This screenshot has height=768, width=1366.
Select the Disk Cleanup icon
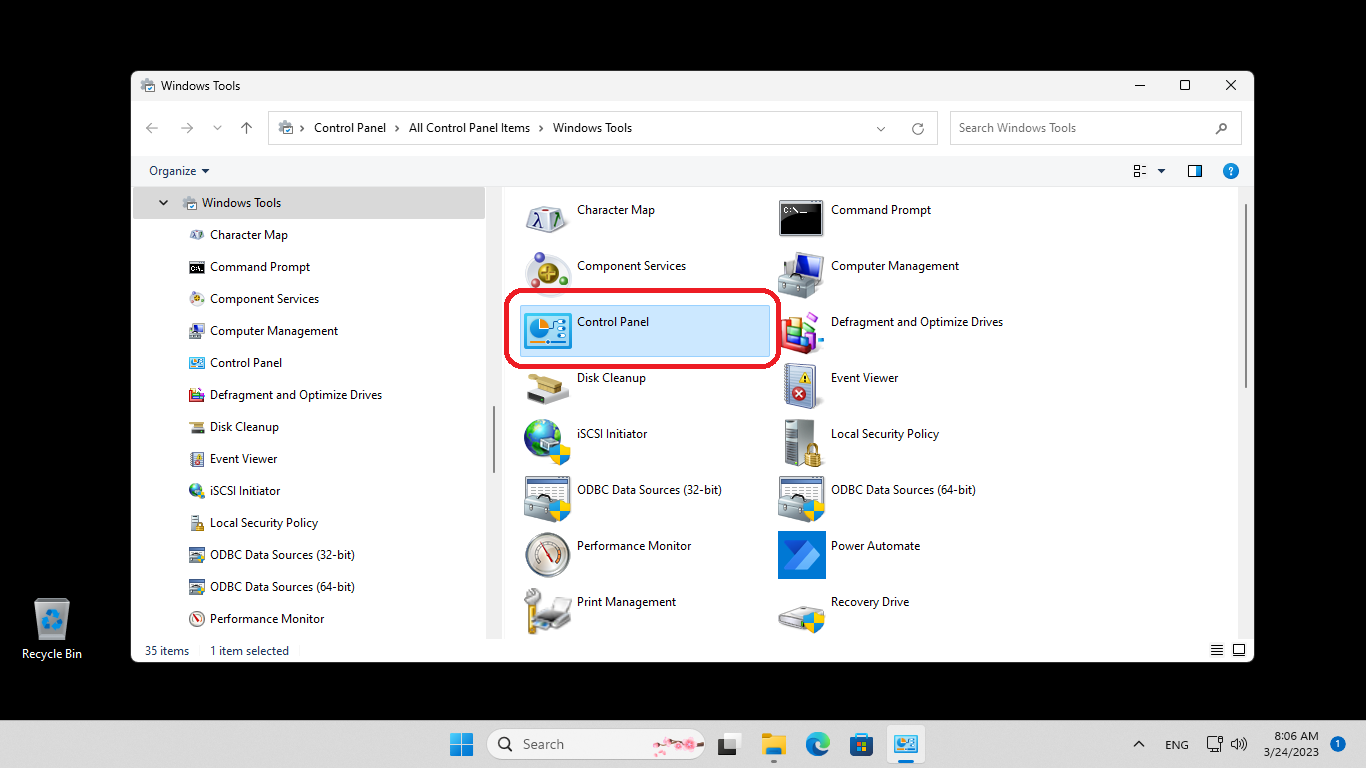547,386
